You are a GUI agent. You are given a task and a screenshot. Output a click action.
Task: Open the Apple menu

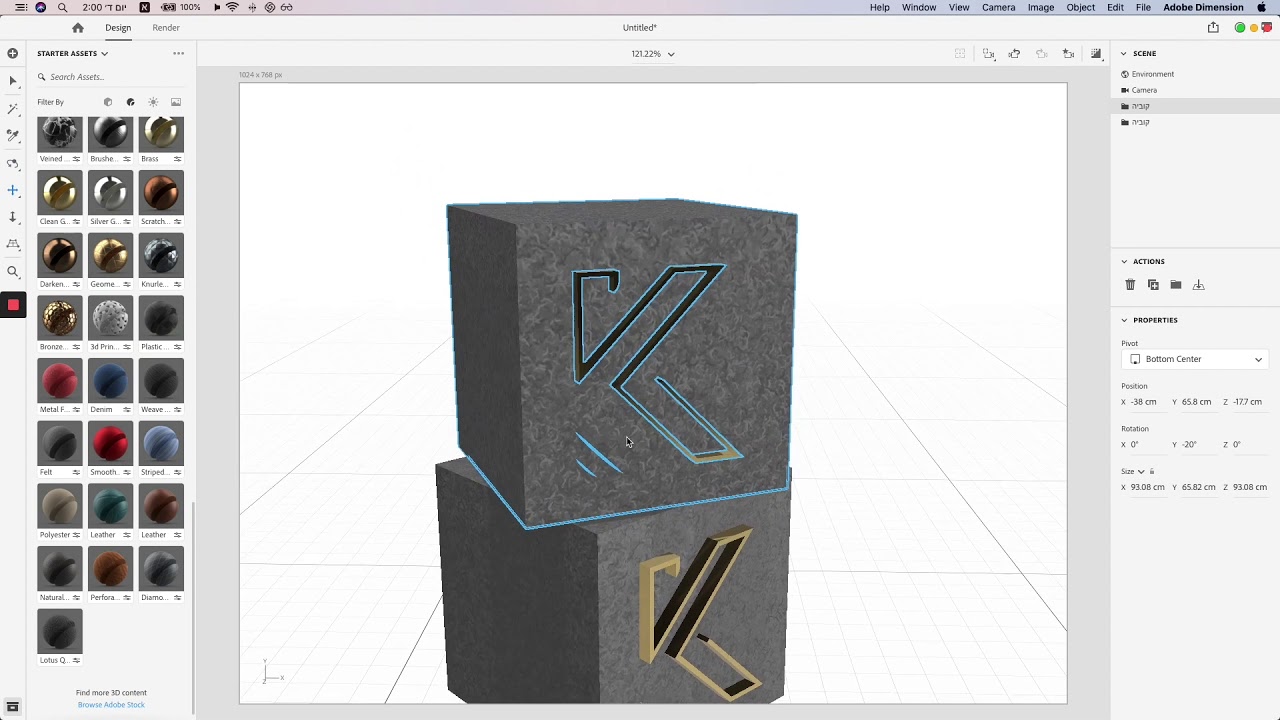tap(1261, 7)
